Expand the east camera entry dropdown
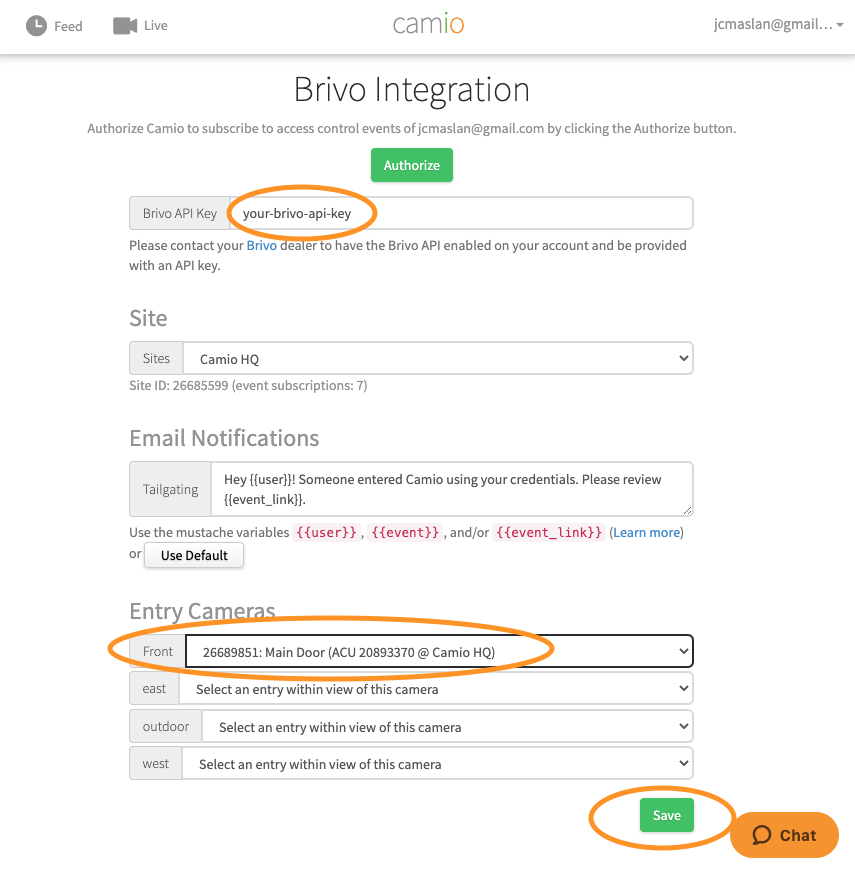Viewport: 855px width, 869px height. (x=436, y=689)
